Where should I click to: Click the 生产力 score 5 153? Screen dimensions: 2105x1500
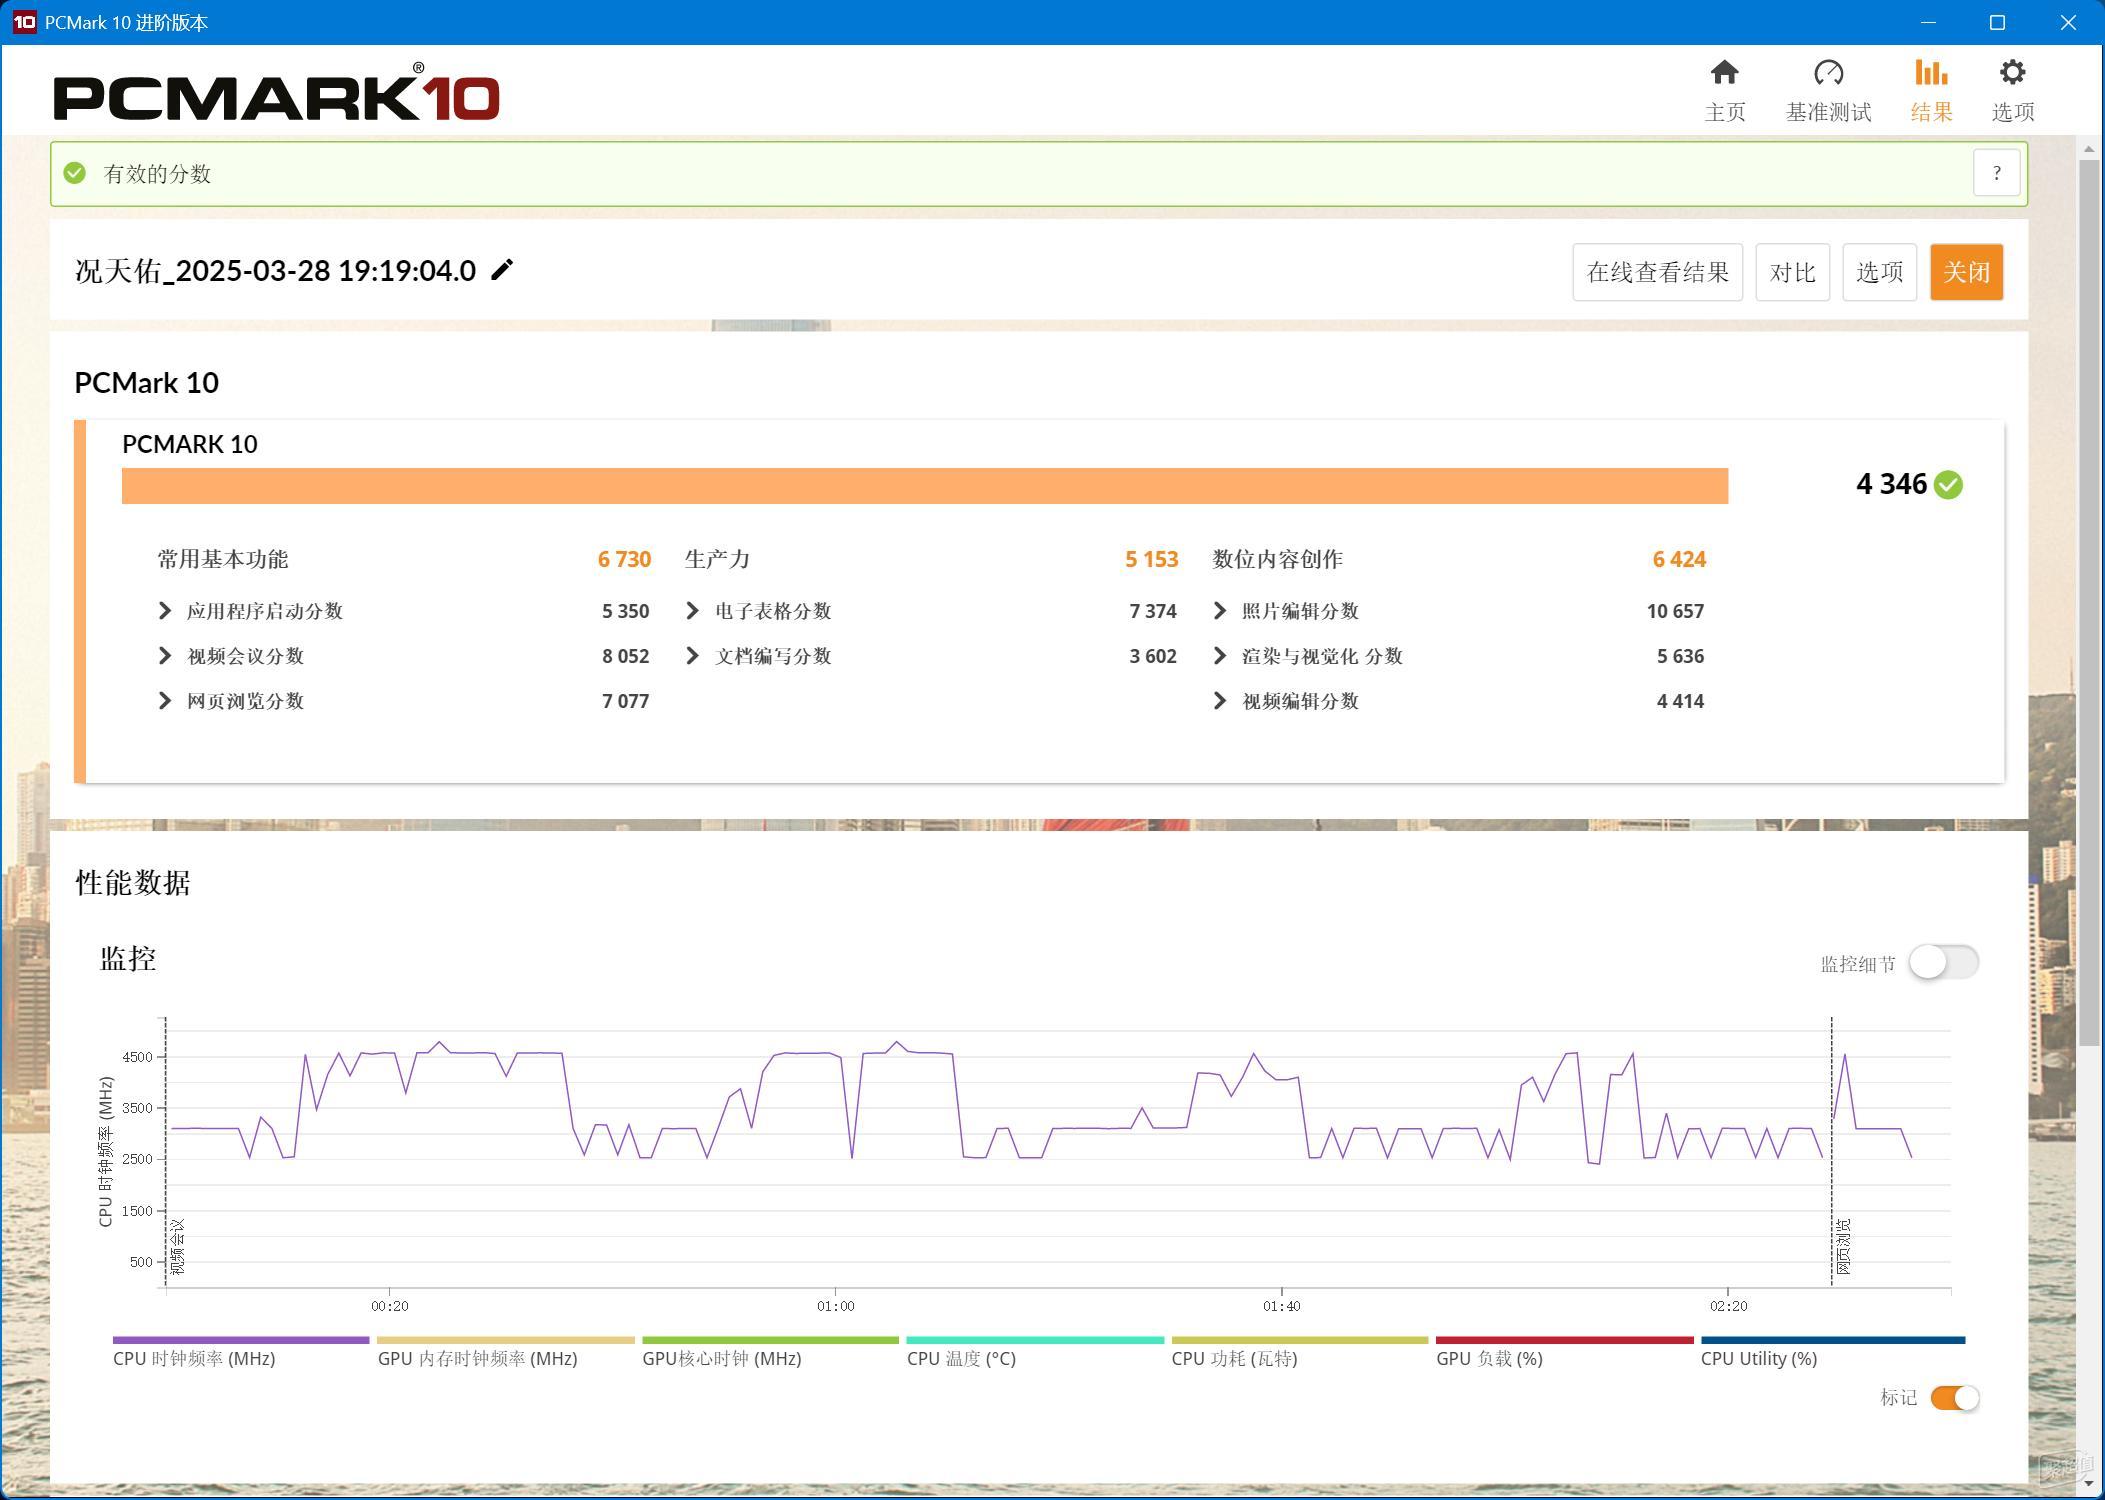coord(1152,559)
